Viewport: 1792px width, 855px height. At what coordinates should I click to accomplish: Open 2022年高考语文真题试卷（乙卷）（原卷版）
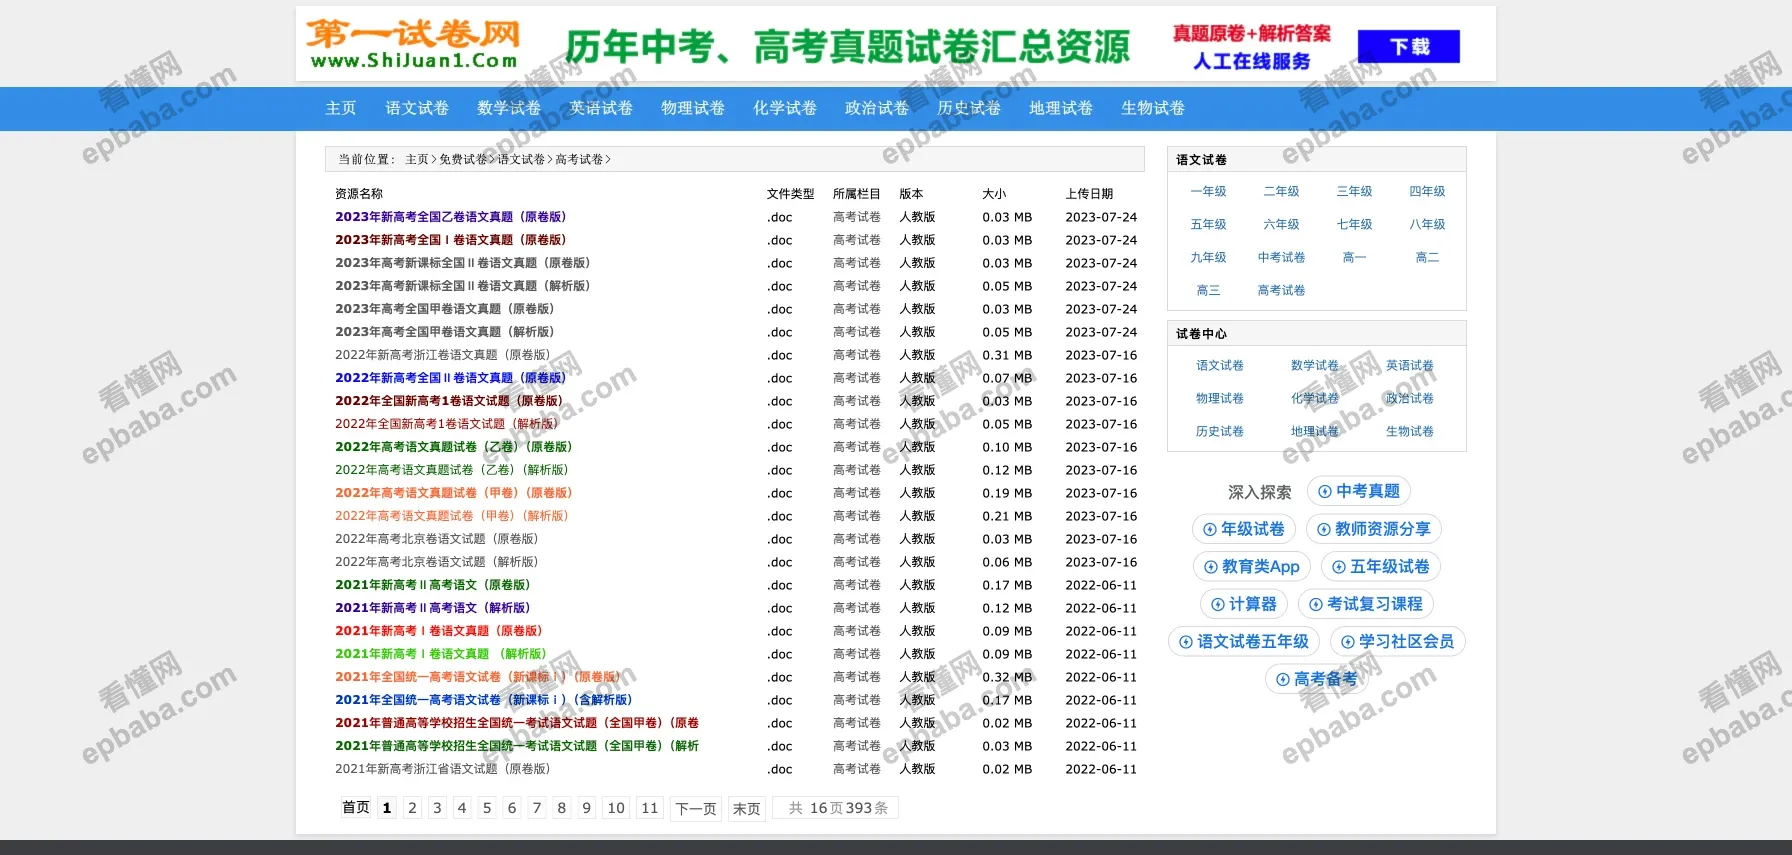click(x=454, y=447)
